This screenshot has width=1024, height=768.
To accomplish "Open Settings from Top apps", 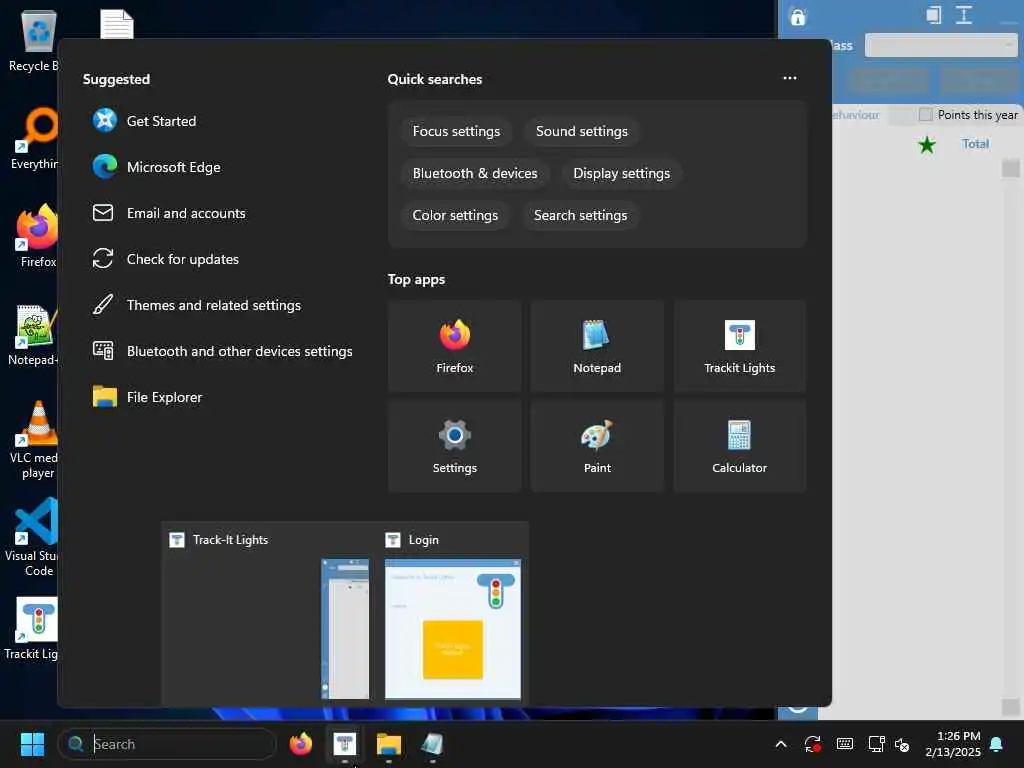I will [x=455, y=446].
